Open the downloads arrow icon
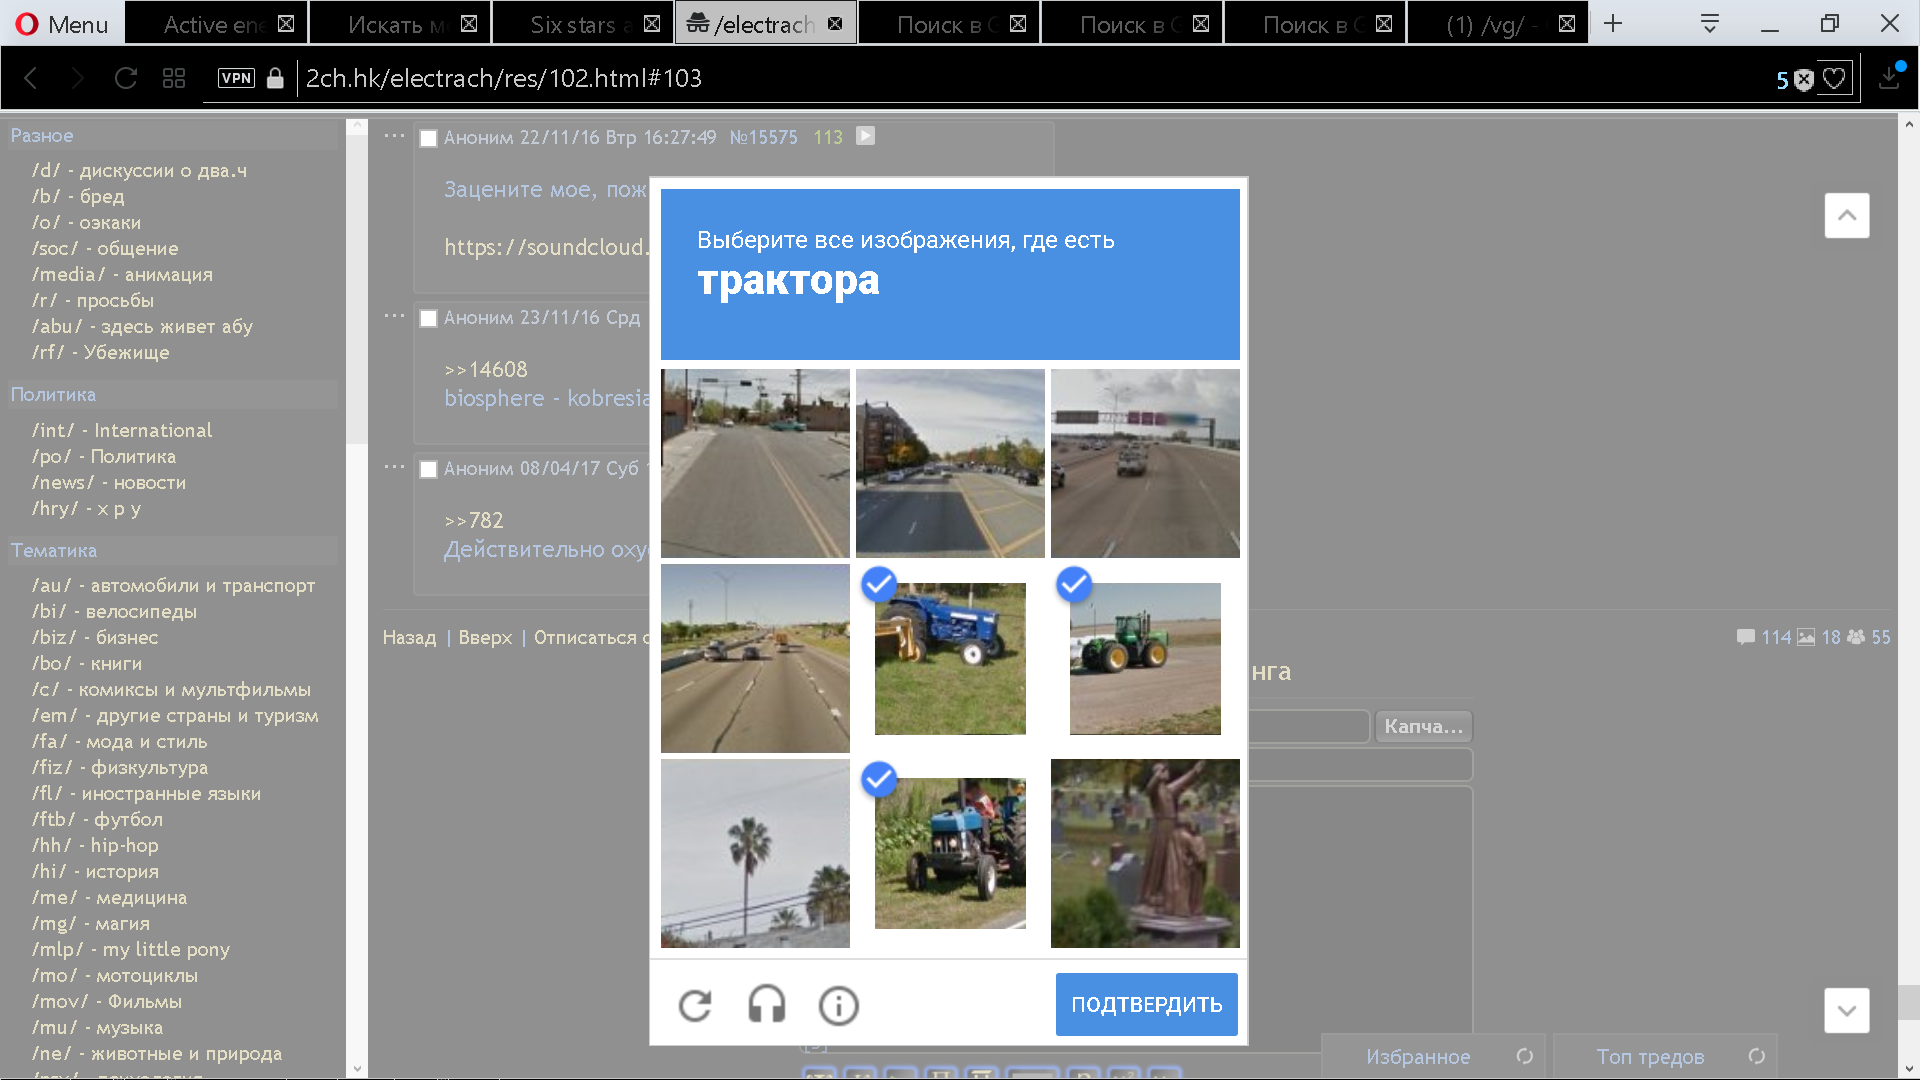This screenshot has height=1080, width=1920. [x=1889, y=78]
